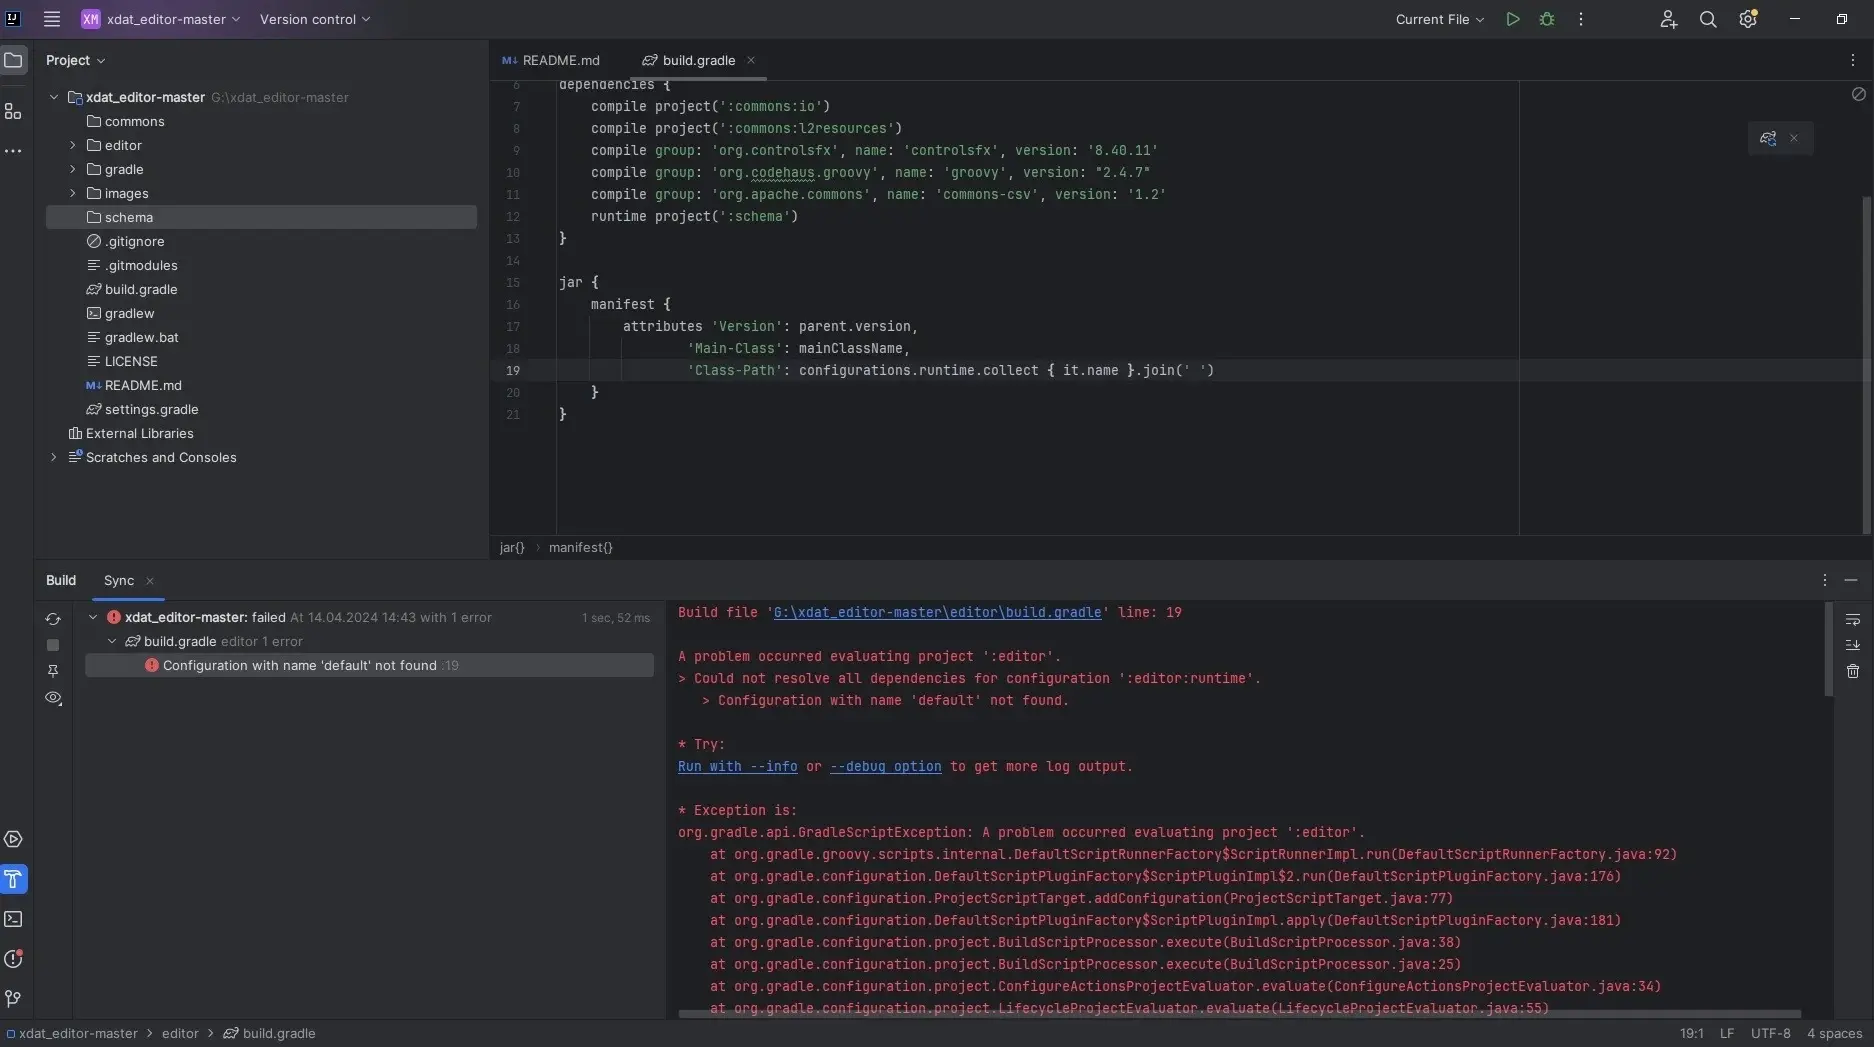Collapse xdat_editor-master root folder
Image resolution: width=1874 pixels, height=1047 pixels.
[54, 97]
